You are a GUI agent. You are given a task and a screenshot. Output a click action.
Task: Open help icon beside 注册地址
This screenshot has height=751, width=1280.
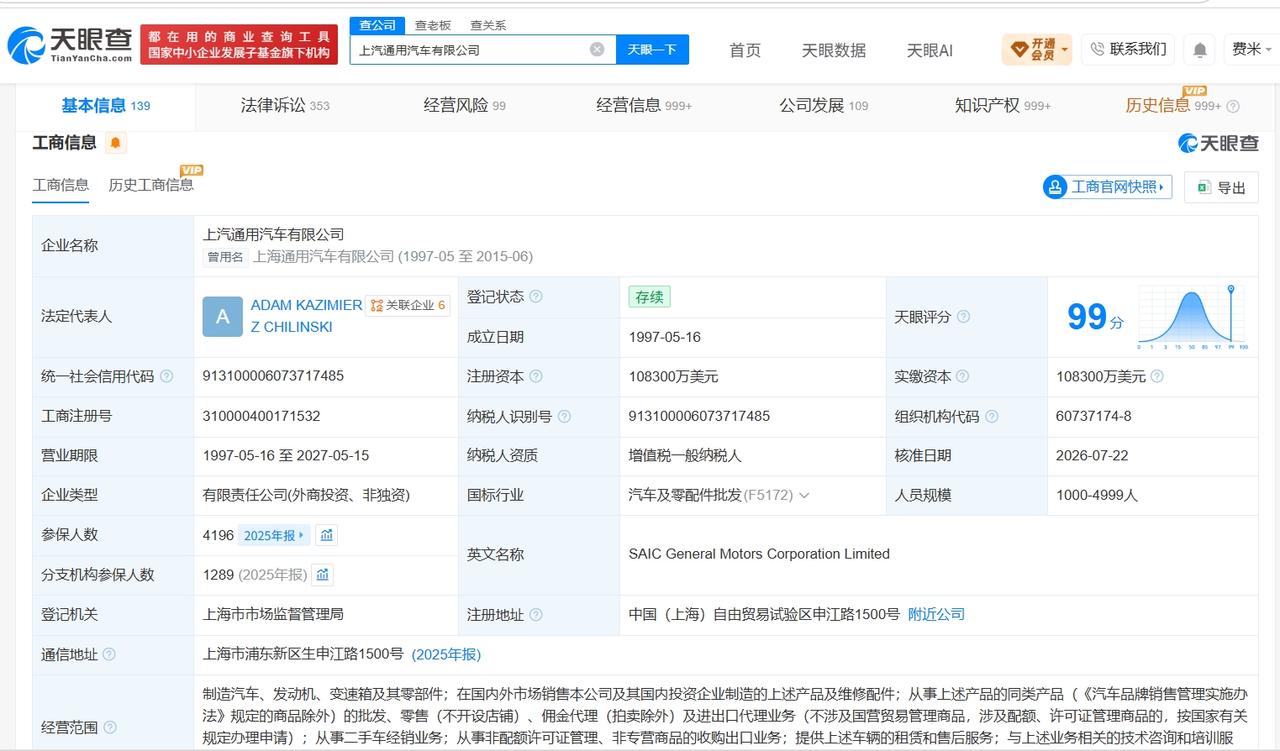click(x=536, y=615)
